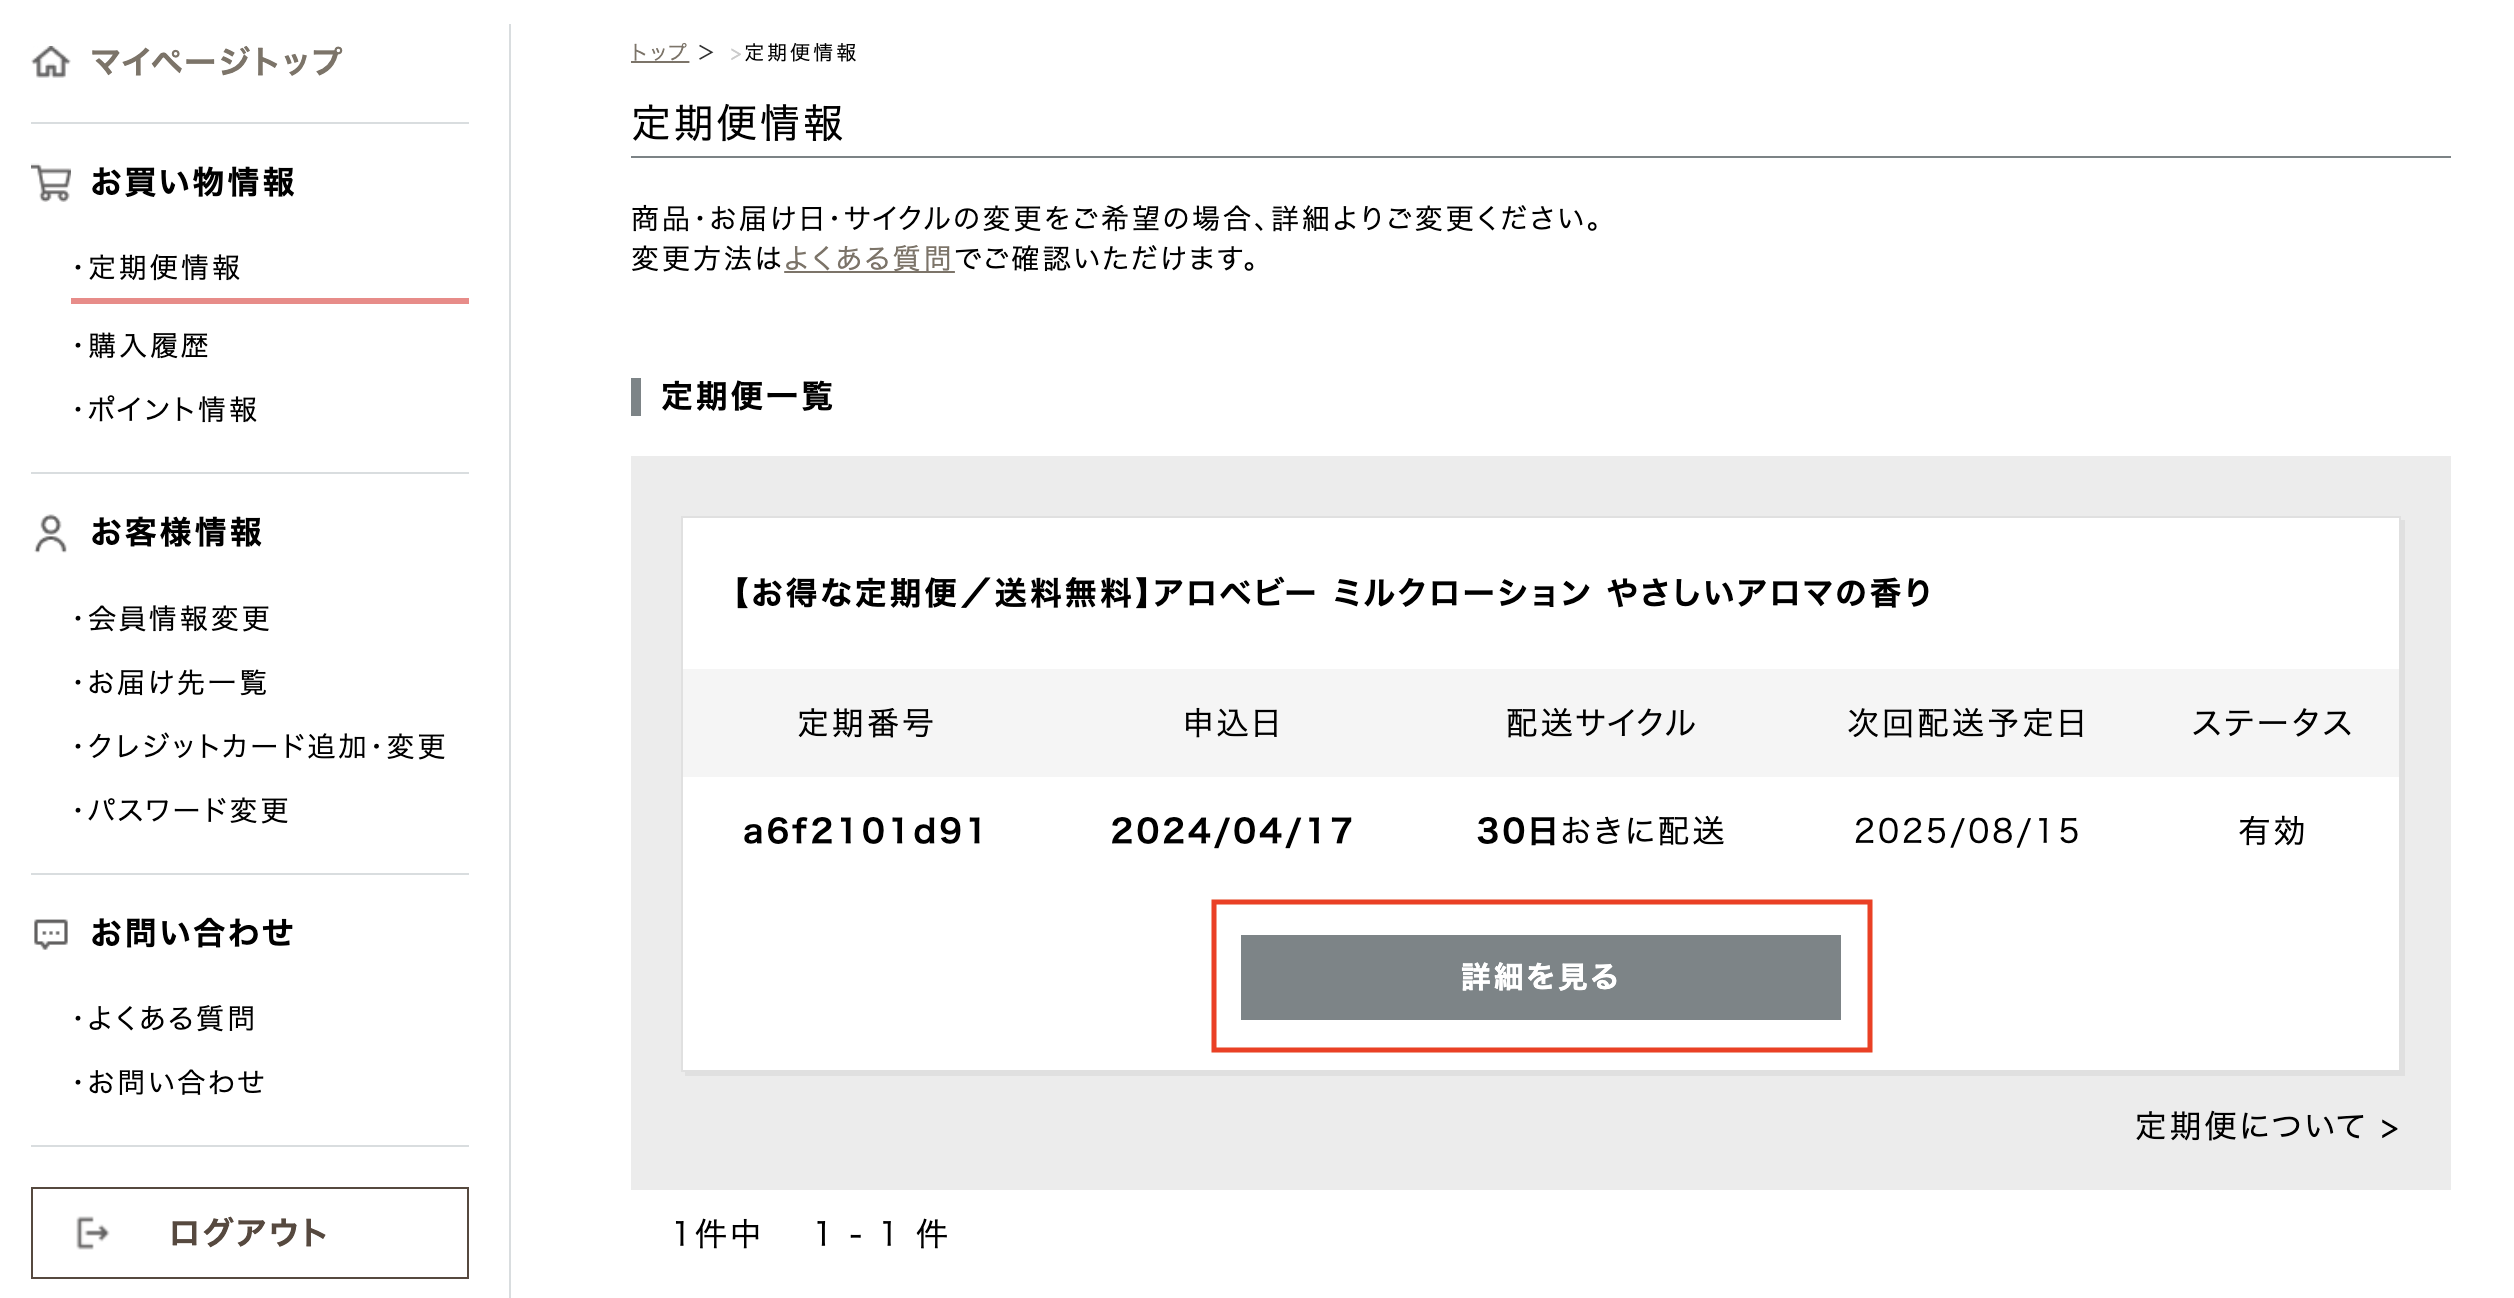Open 会員情報変更
The height and width of the screenshot is (1298, 2514).
179,619
